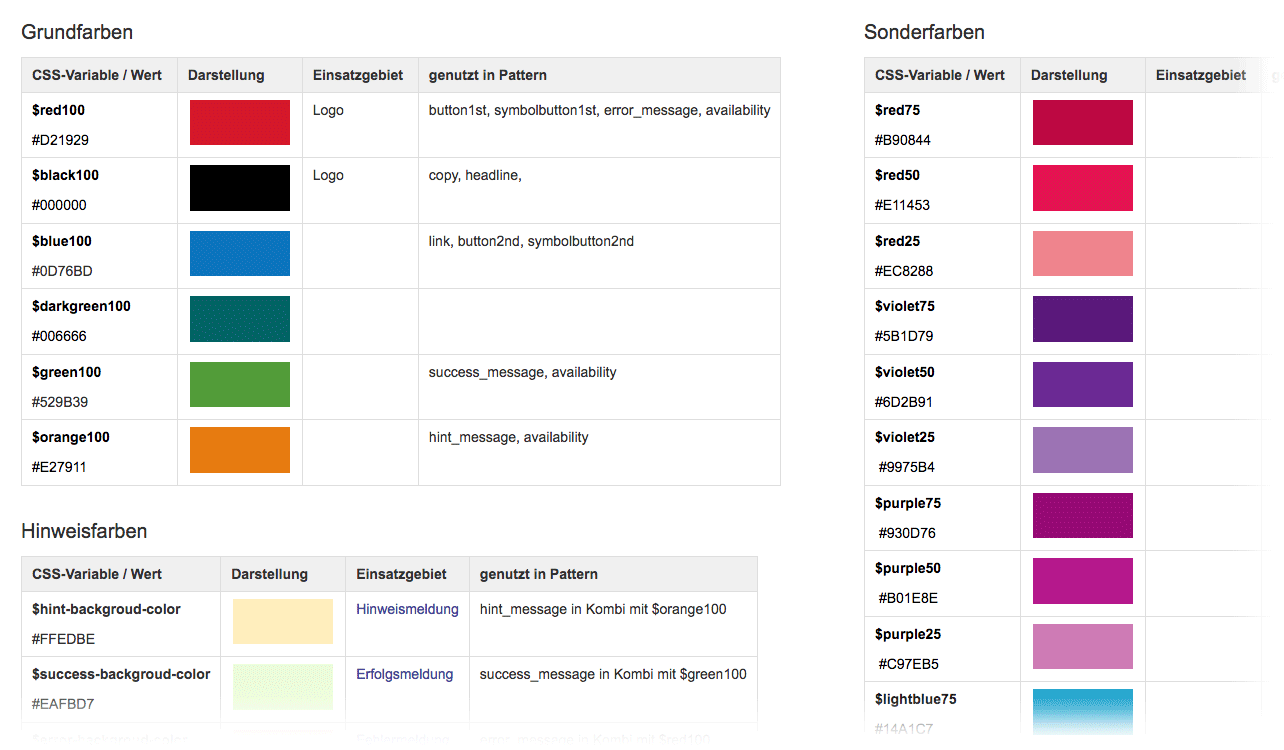Click the hex value #529B39
The width and height of the screenshot is (1284, 750).
60,402
